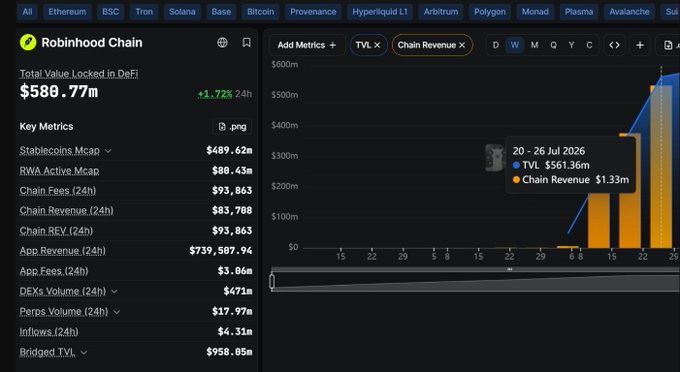Switch to the Provenance chain tab
Screen dimensions: 680x372
click(313, 12)
